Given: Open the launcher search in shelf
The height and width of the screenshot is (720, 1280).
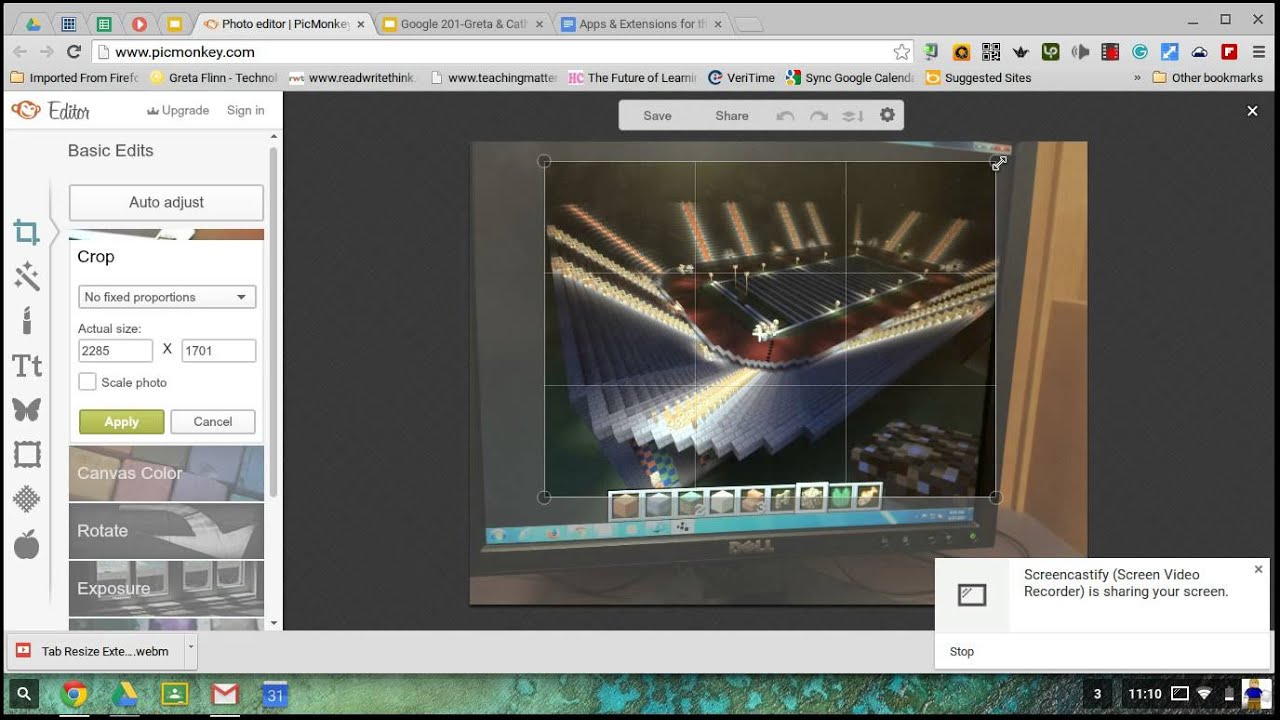Looking at the screenshot, I should [24, 693].
